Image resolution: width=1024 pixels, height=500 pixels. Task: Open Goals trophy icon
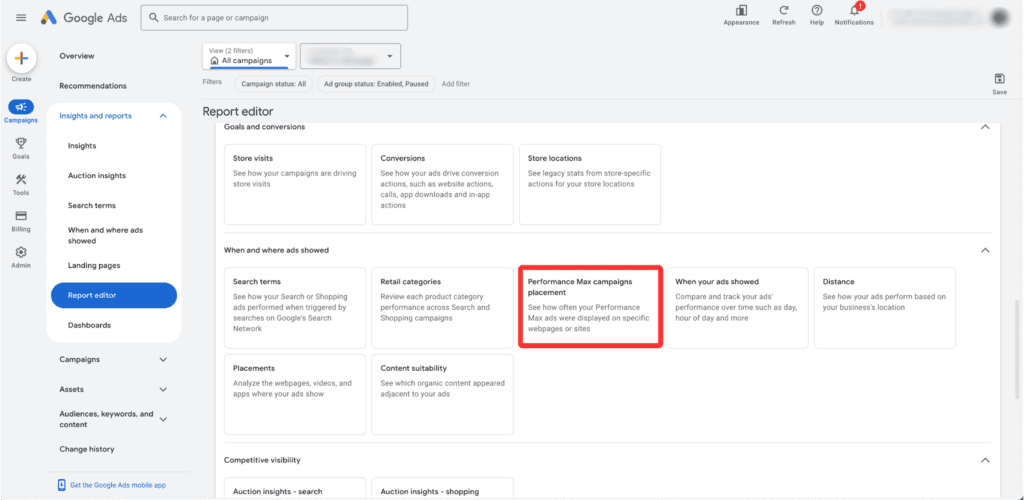(21, 143)
